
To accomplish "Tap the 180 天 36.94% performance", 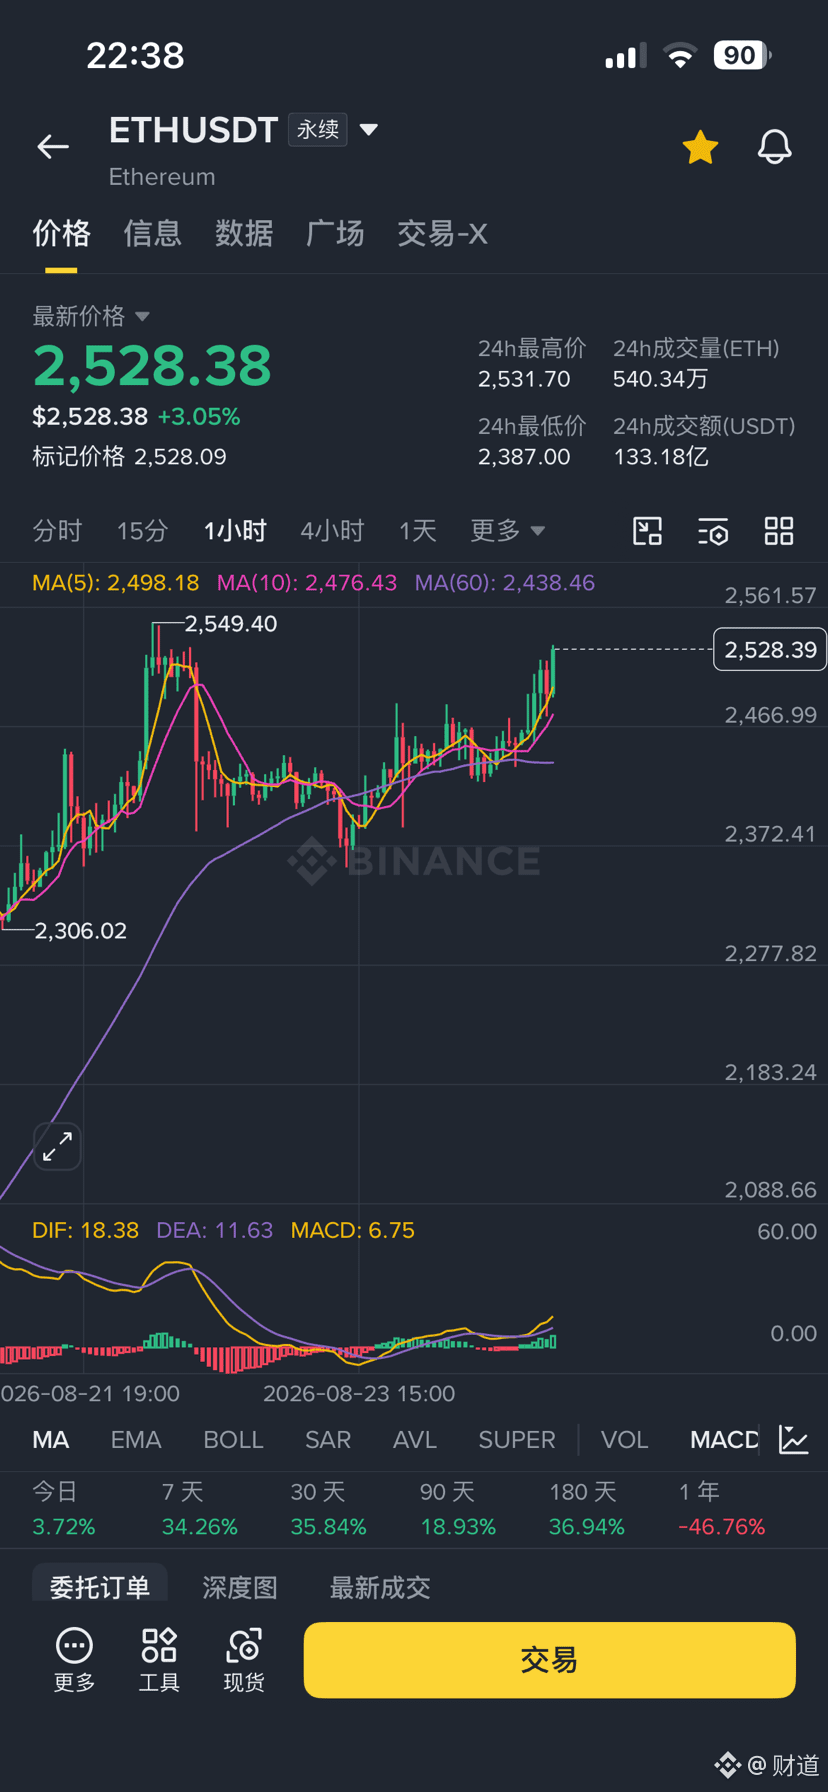I will coord(587,1509).
